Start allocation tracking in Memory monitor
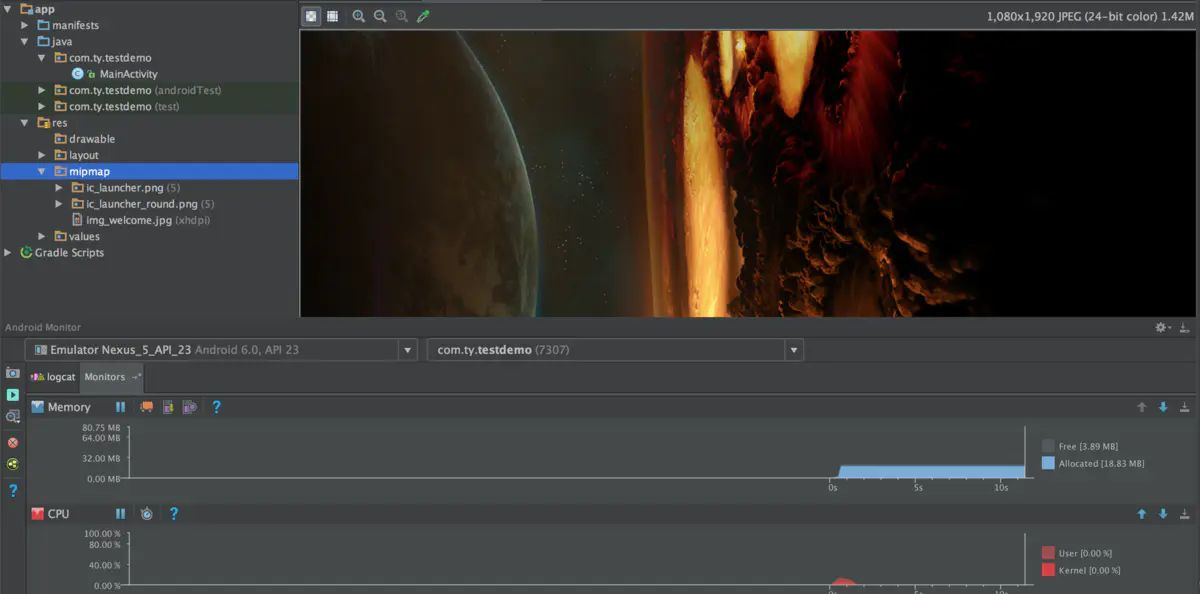This screenshot has width=1200, height=594. (189, 407)
